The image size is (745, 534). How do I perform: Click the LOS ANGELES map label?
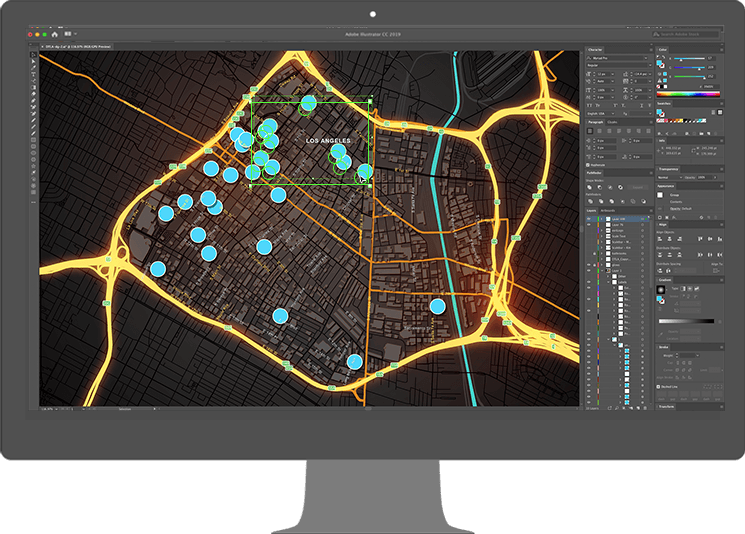click(328, 141)
